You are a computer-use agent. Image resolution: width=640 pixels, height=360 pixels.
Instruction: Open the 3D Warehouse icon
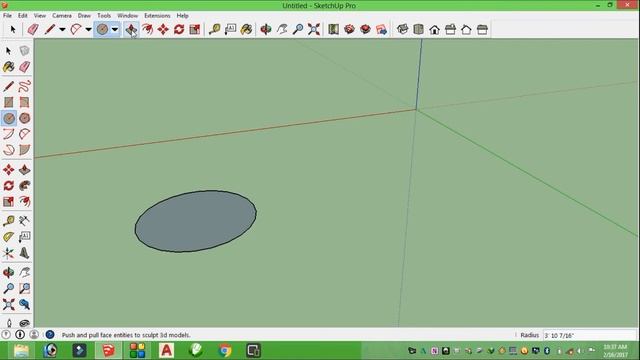coord(349,29)
